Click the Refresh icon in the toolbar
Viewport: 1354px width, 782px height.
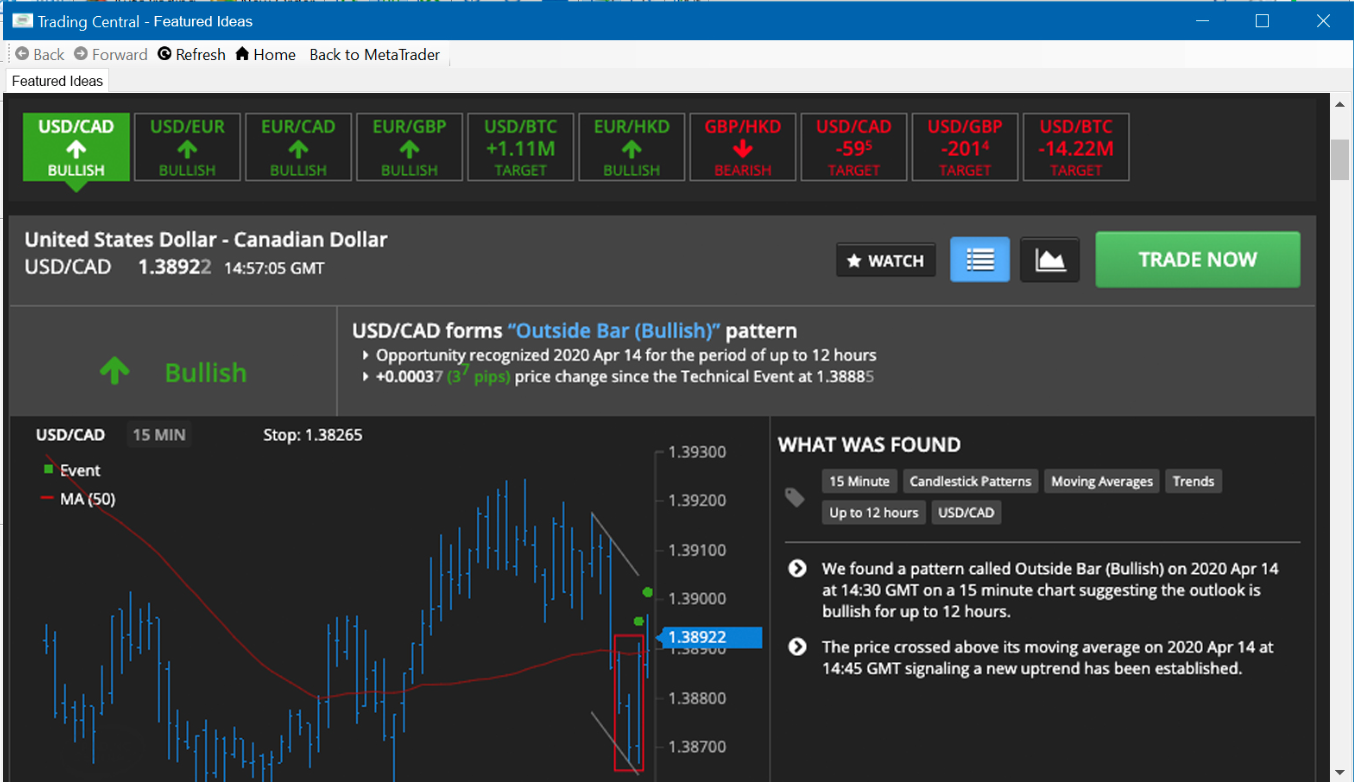165,54
